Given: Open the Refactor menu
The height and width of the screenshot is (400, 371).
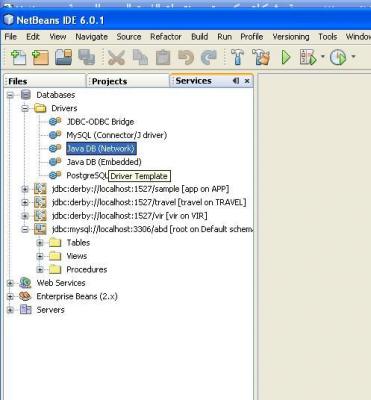Looking at the screenshot, I should pos(166,37).
